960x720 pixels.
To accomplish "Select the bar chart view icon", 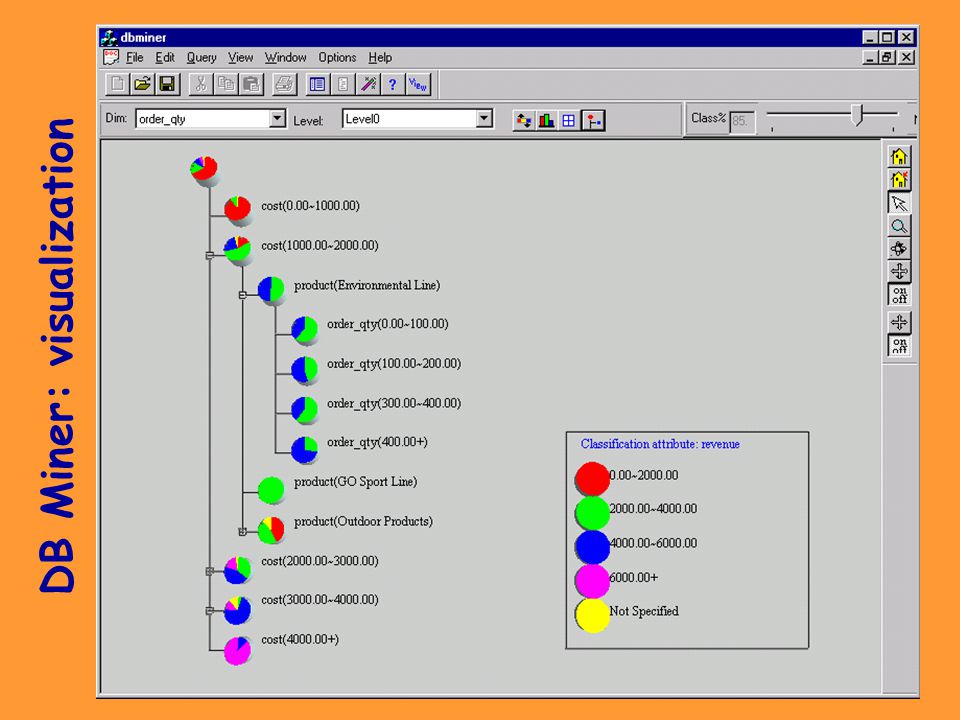I will tap(546, 121).
